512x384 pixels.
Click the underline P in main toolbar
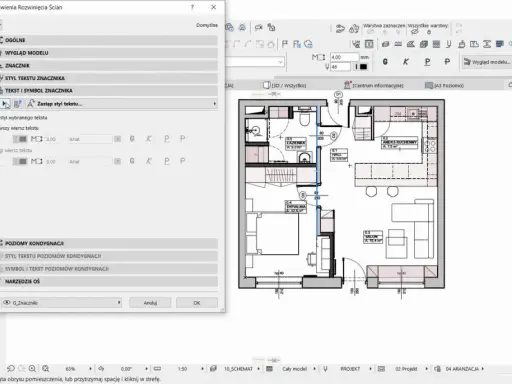point(427,62)
